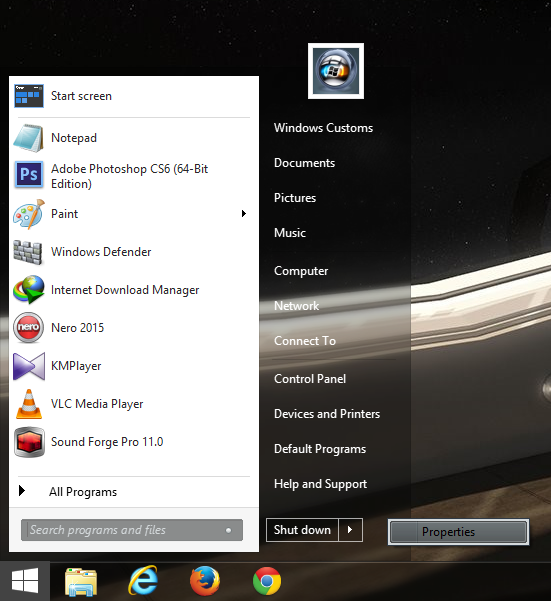Launch Notepad from its notebook icon
This screenshot has width=551, height=601.
pyautogui.click(x=28, y=138)
